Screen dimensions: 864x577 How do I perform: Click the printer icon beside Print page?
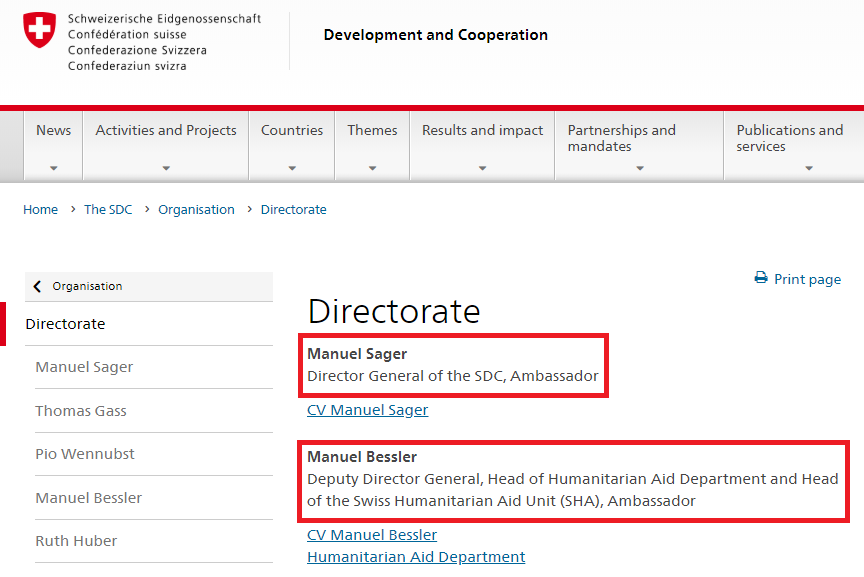[x=761, y=278]
